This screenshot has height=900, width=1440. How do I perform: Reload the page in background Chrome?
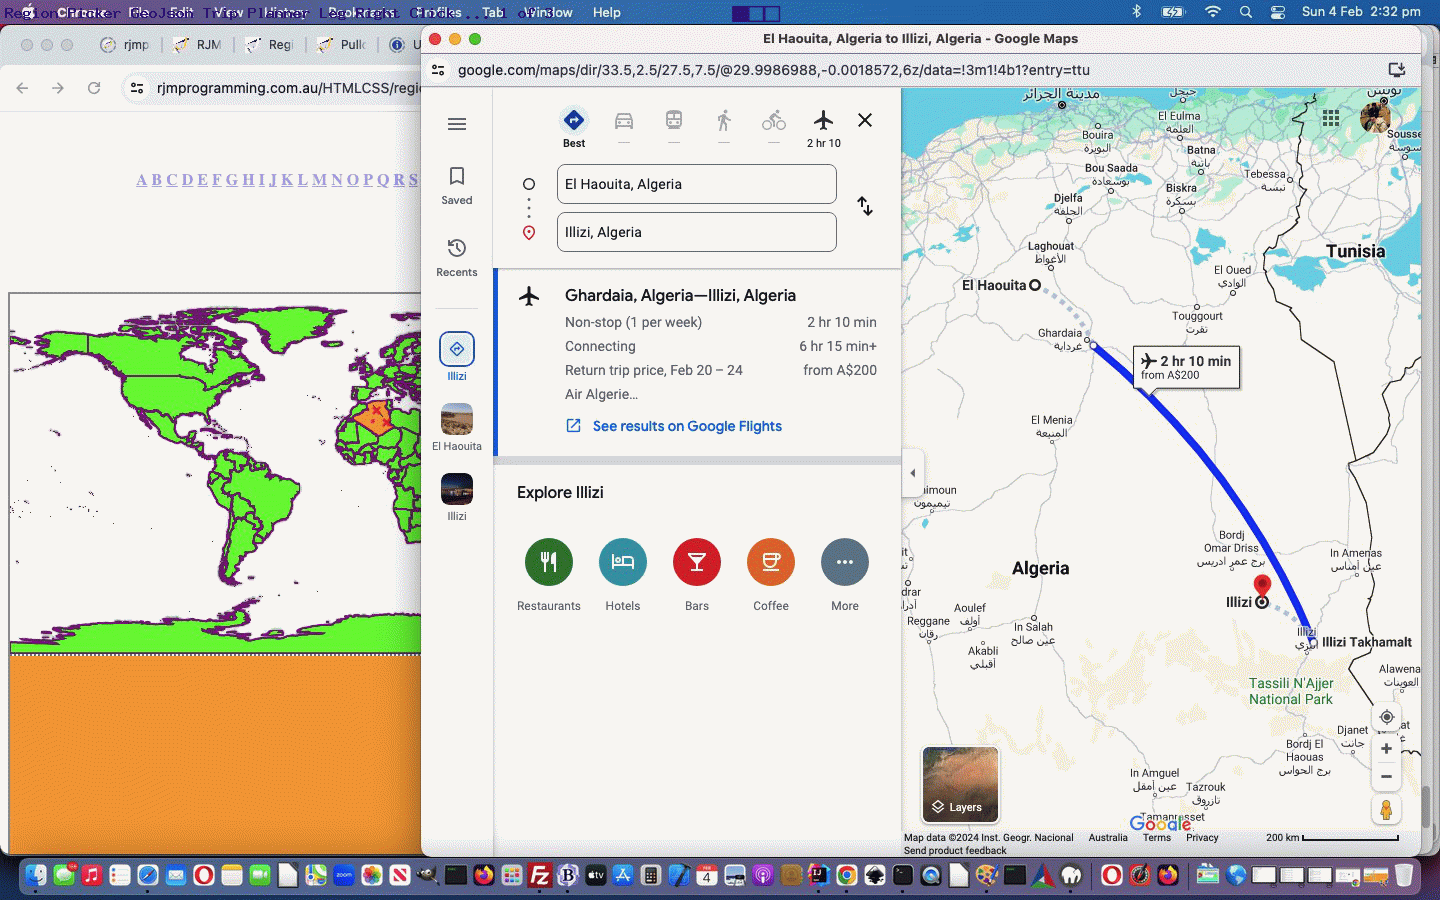(94, 88)
